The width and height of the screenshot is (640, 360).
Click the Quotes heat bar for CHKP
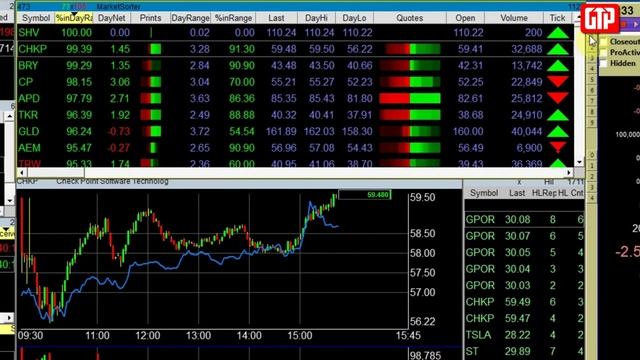point(412,49)
